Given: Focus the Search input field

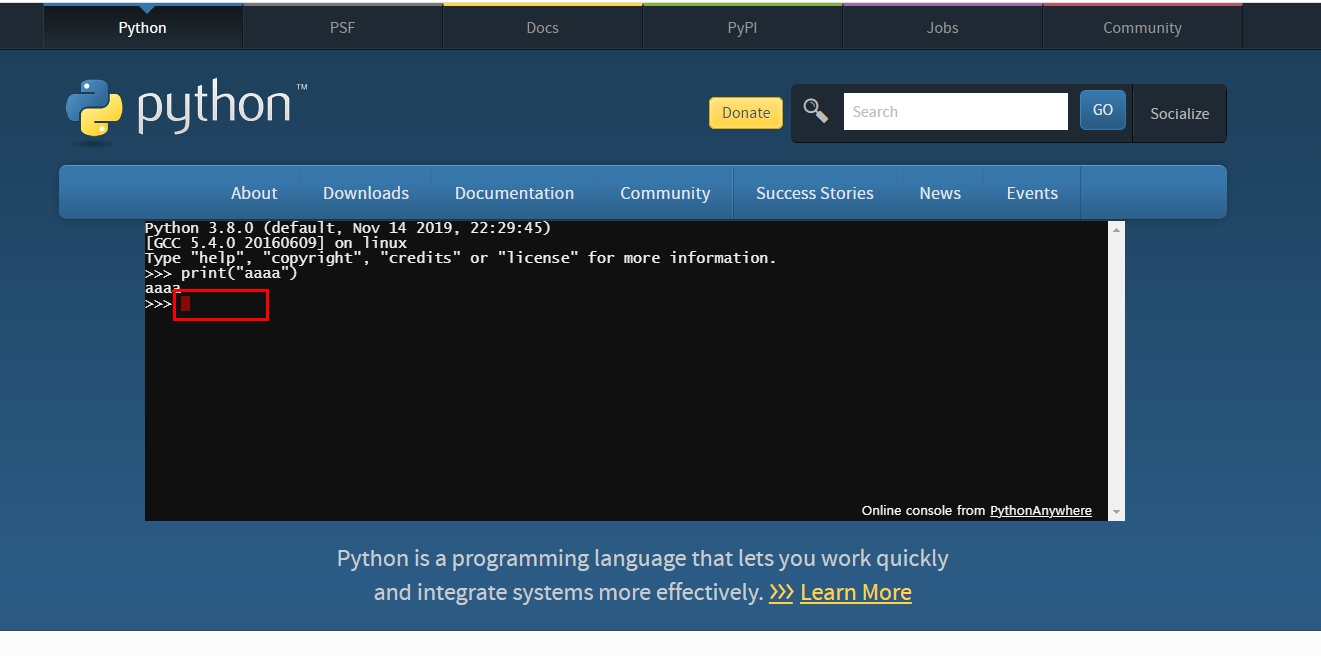Looking at the screenshot, I should tap(956, 111).
